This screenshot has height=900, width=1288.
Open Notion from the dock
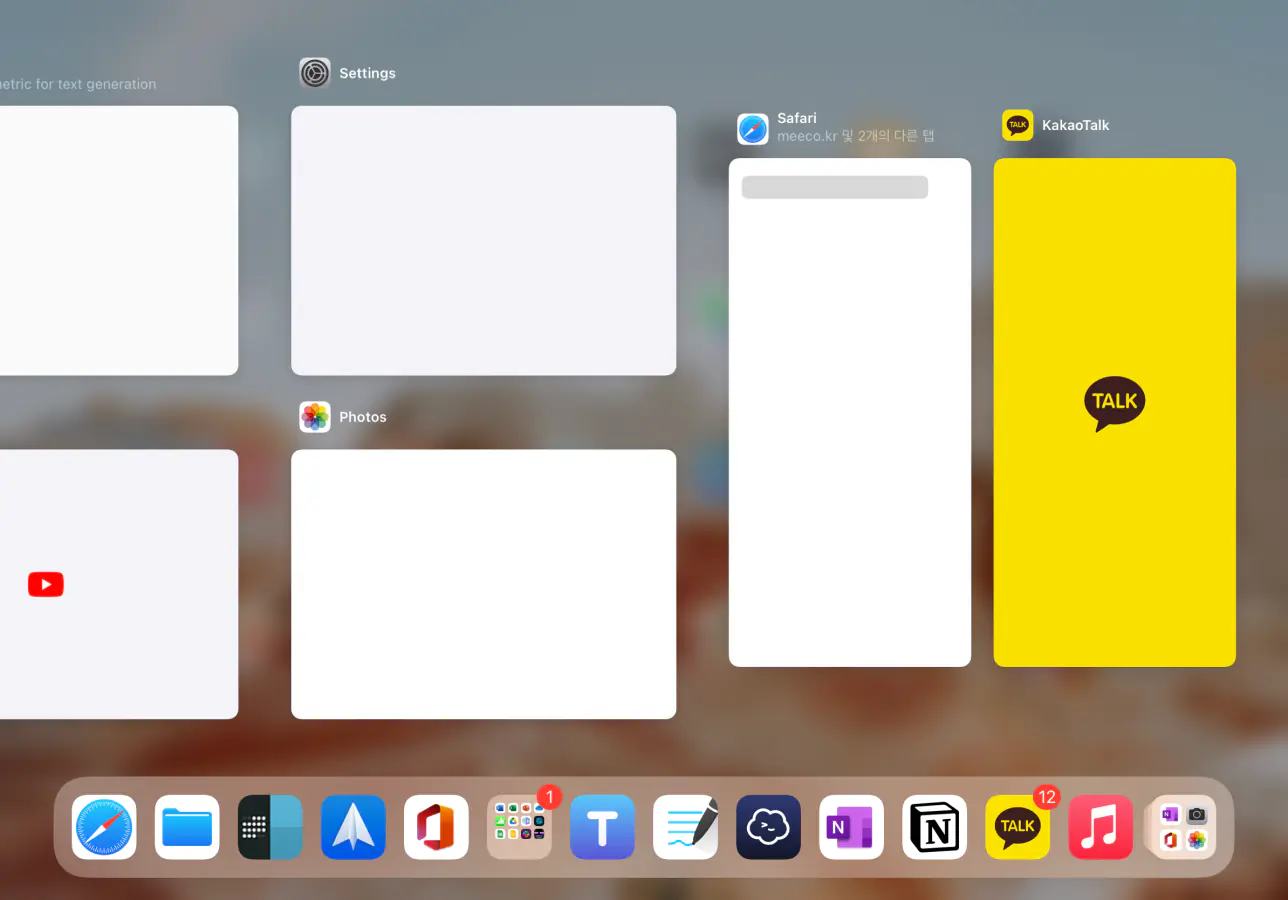point(934,827)
